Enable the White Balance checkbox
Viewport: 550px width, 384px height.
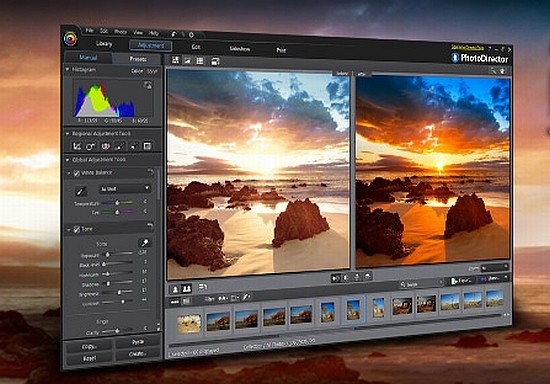(76, 173)
